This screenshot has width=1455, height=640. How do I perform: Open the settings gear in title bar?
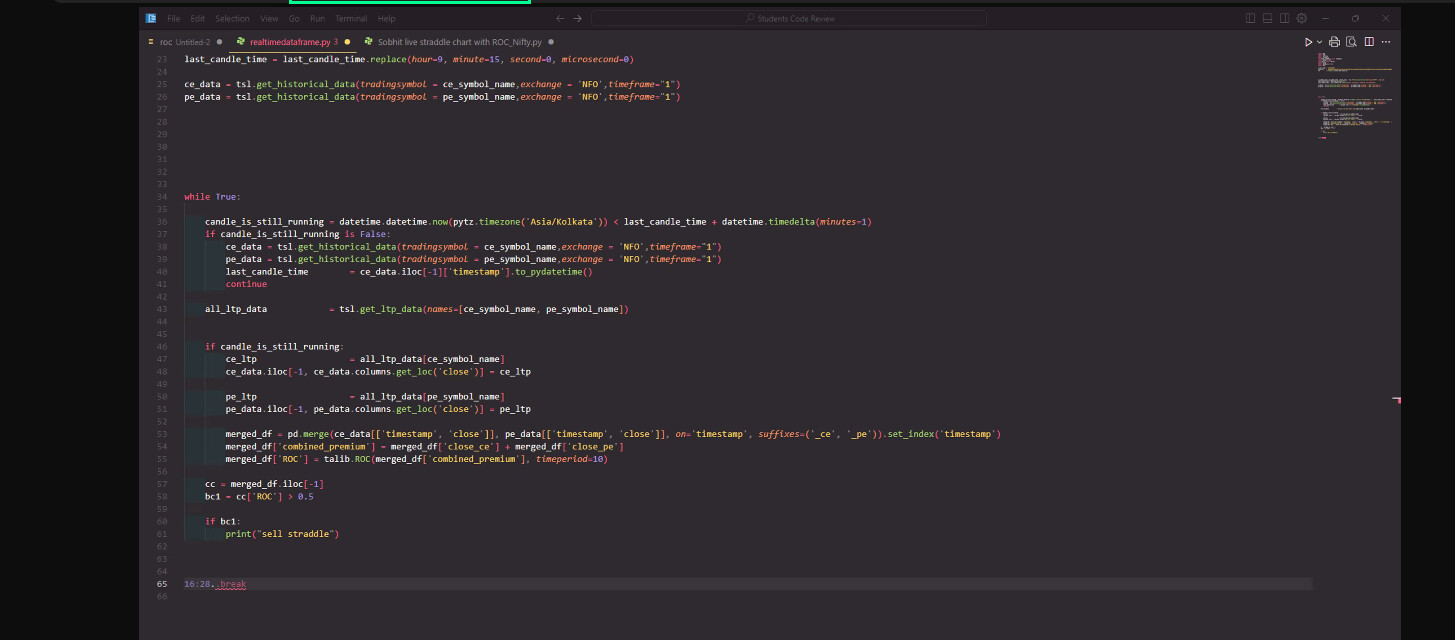pos(1301,18)
